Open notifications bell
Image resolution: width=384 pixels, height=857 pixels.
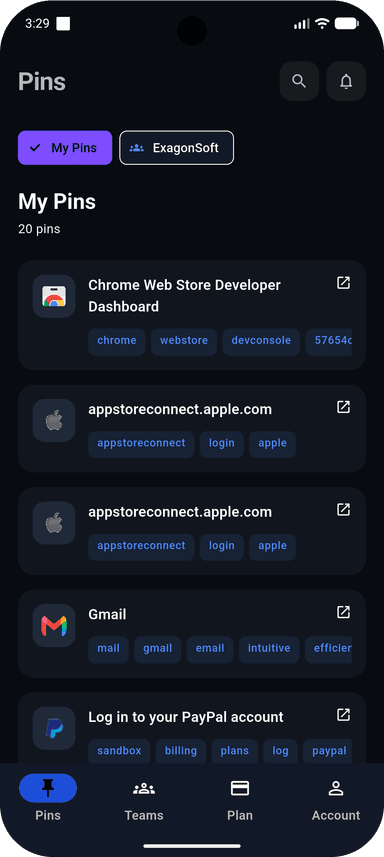tap(346, 81)
